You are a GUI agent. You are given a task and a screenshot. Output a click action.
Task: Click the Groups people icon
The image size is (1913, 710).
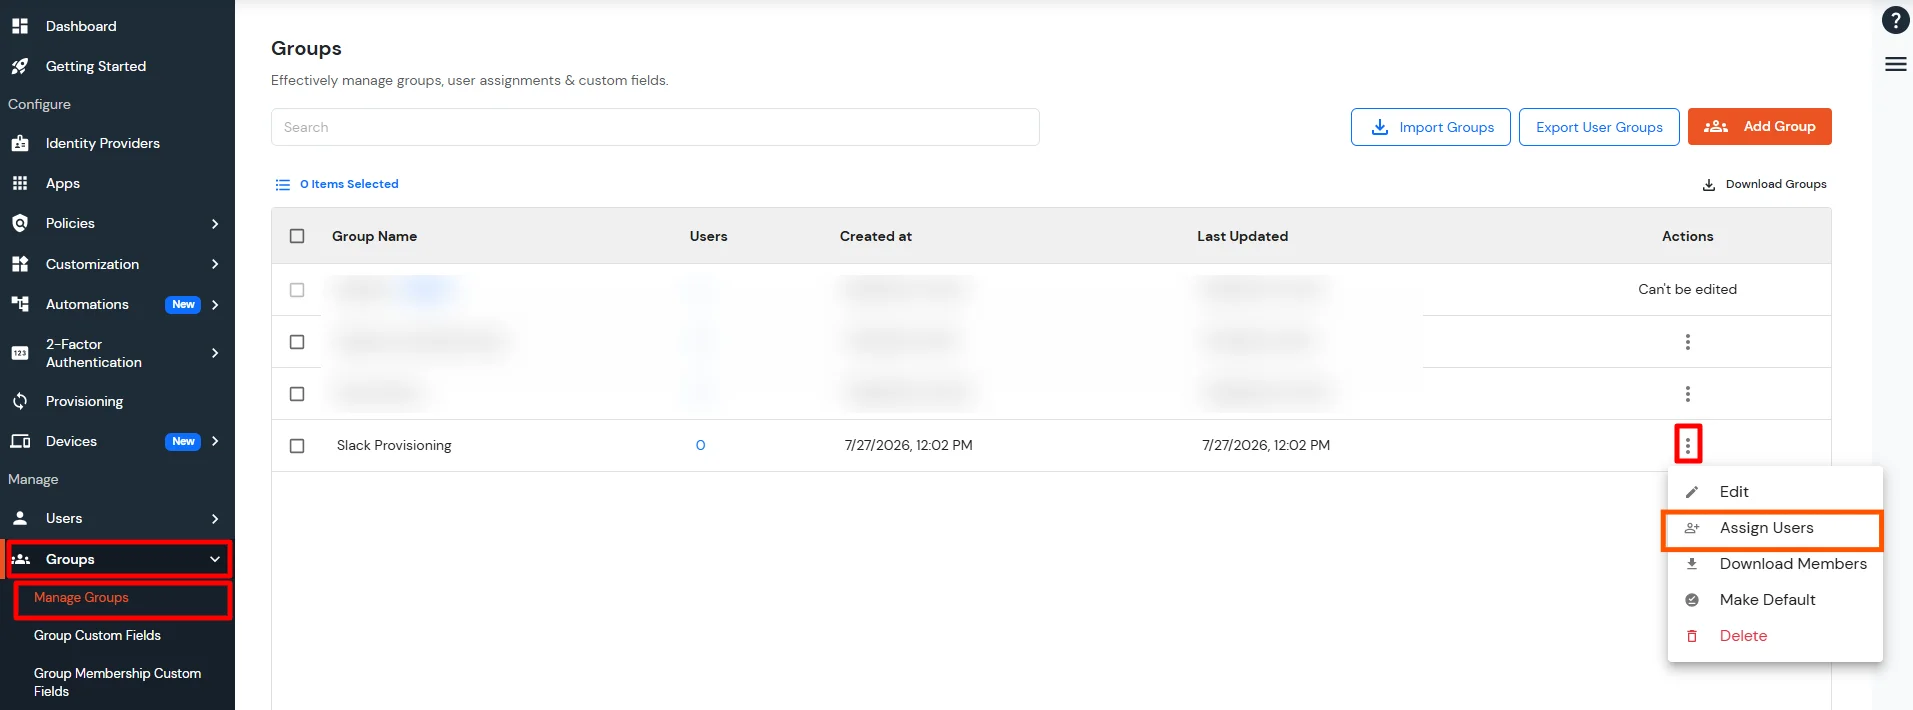click(21, 559)
